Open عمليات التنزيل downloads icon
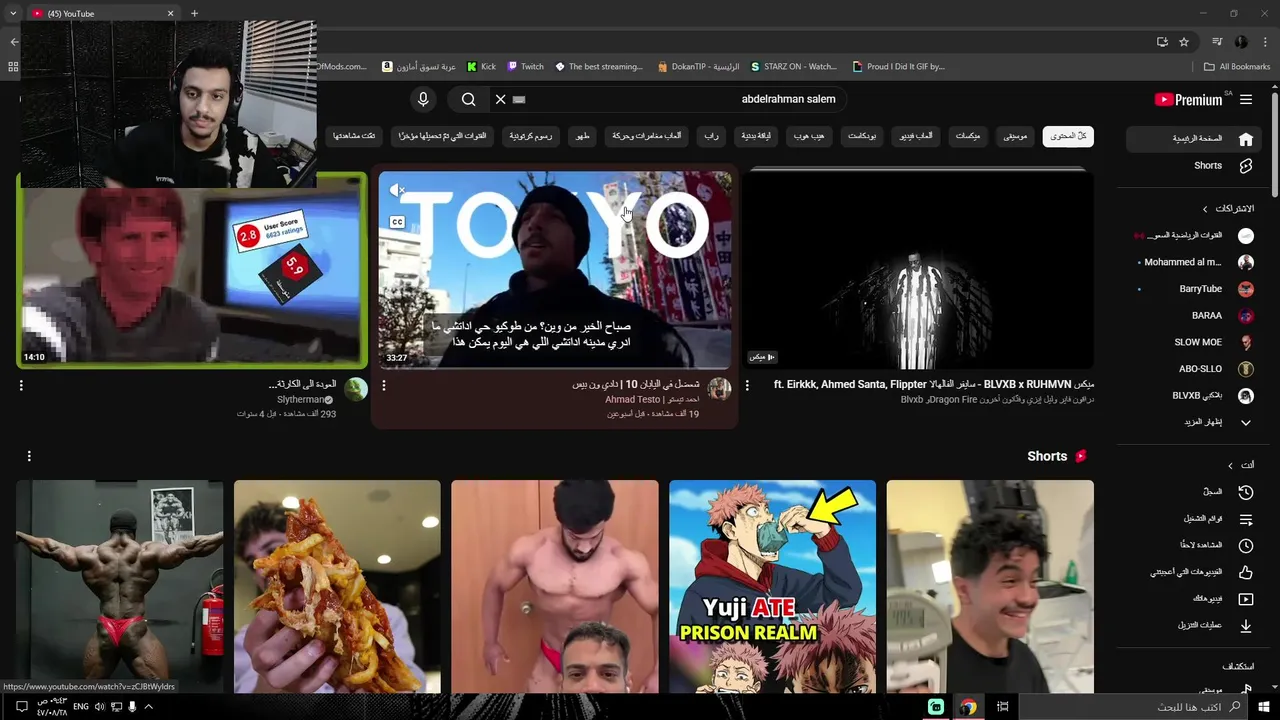 pos(1245,626)
